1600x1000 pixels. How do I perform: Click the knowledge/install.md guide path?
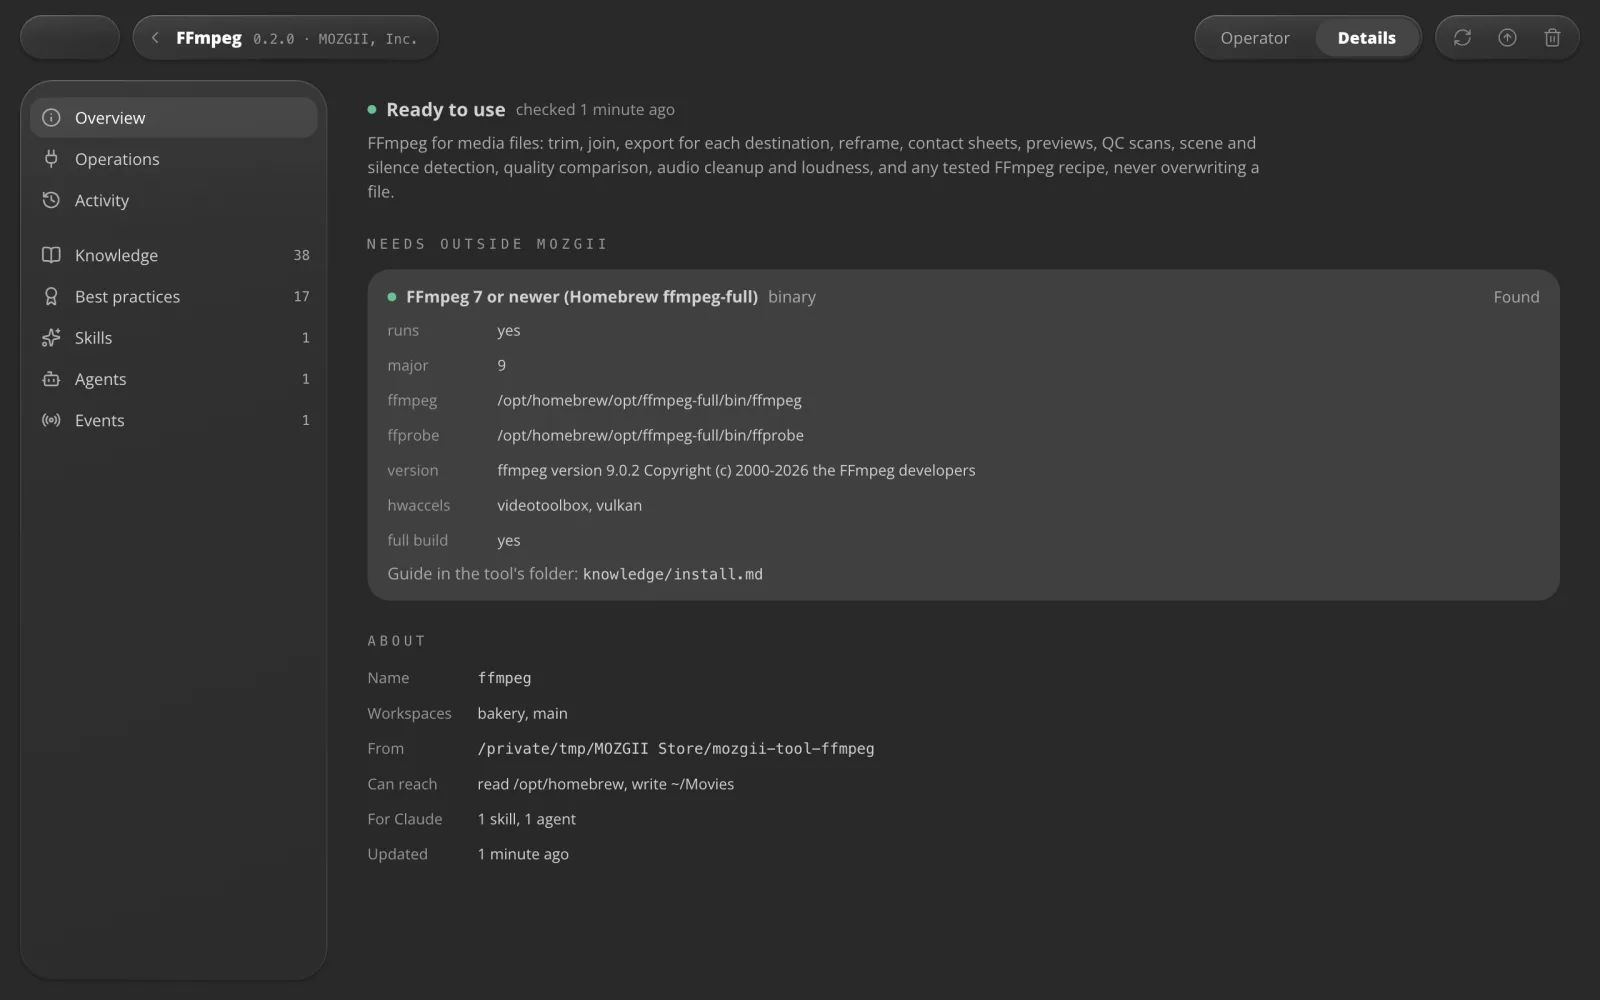[673, 574]
